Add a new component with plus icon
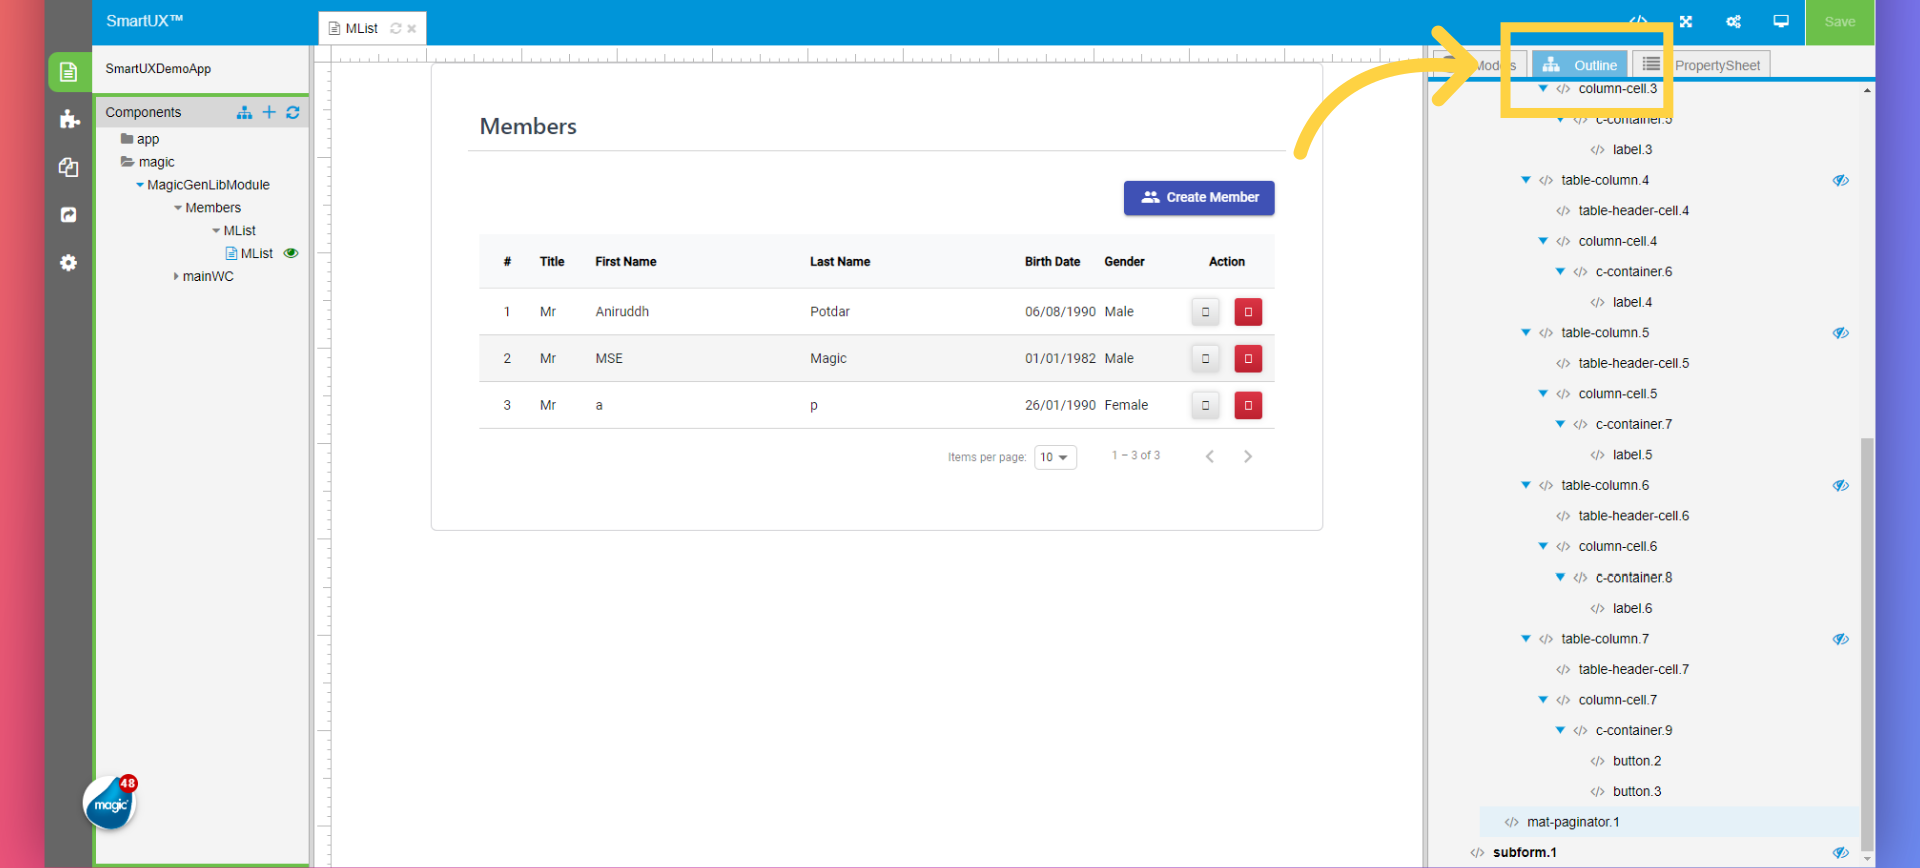The height and width of the screenshot is (868, 1920). (x=269, y=113)
